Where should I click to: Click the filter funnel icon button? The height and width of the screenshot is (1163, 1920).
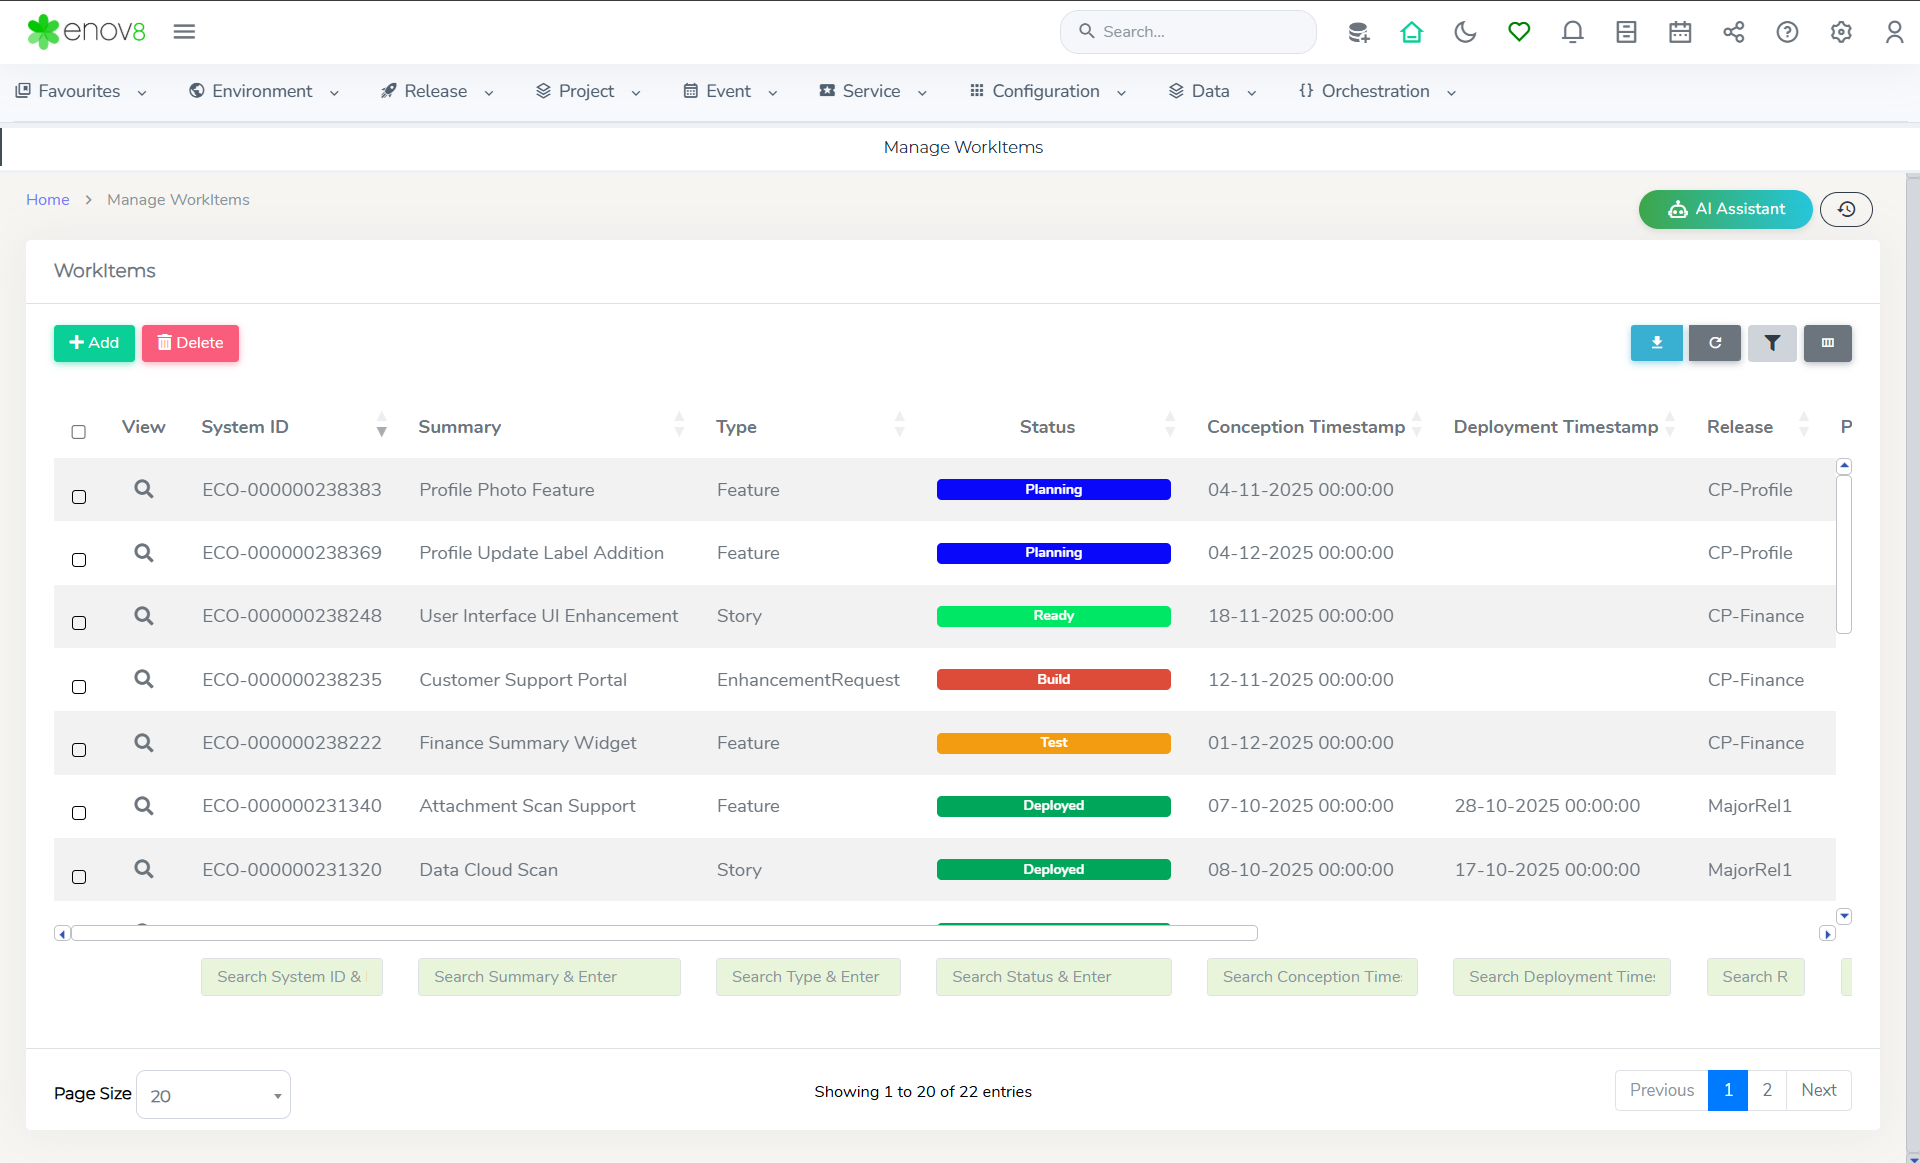click(1772, 343)
